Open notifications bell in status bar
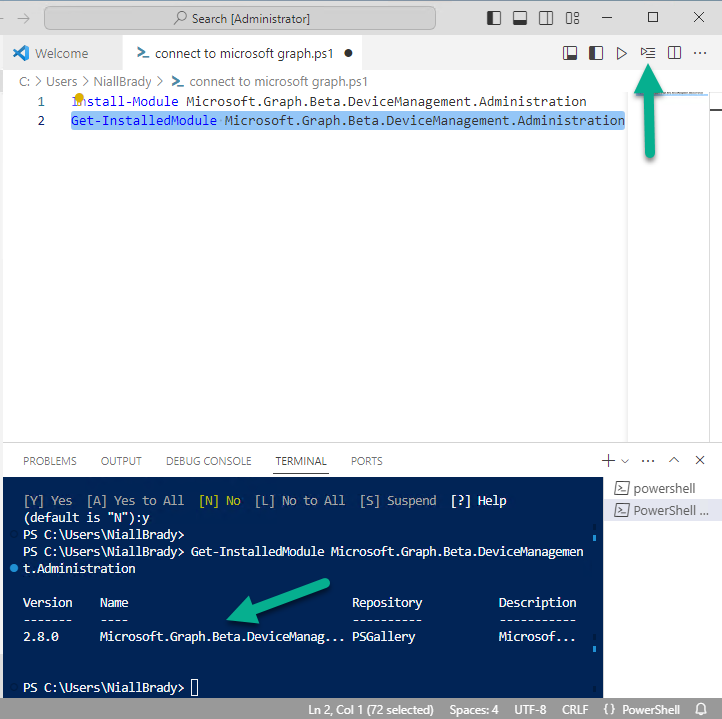This screenshot has height=719, width=722. [701, 709]
